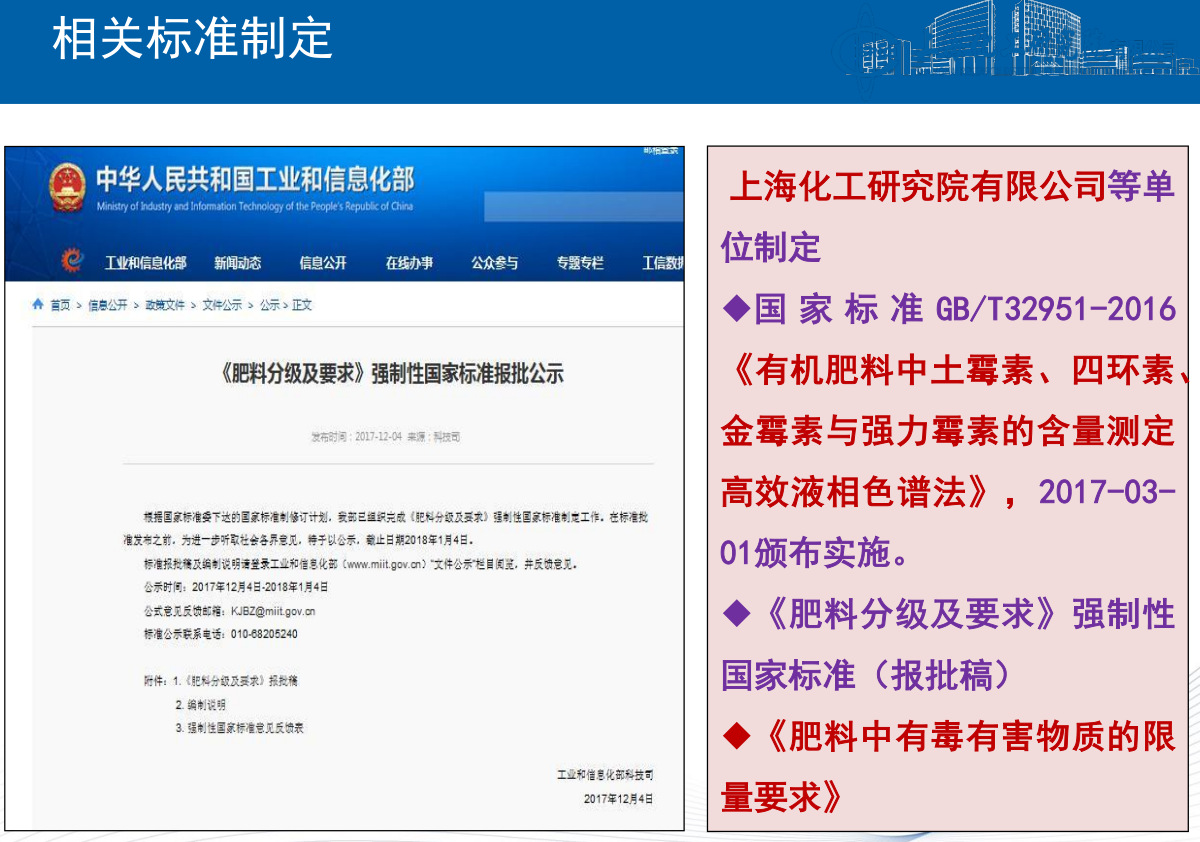This screenshot has width=1200, height=842.
Task: Click the 公示 breadcrumb link before 正文
Action: pos(269,305)
